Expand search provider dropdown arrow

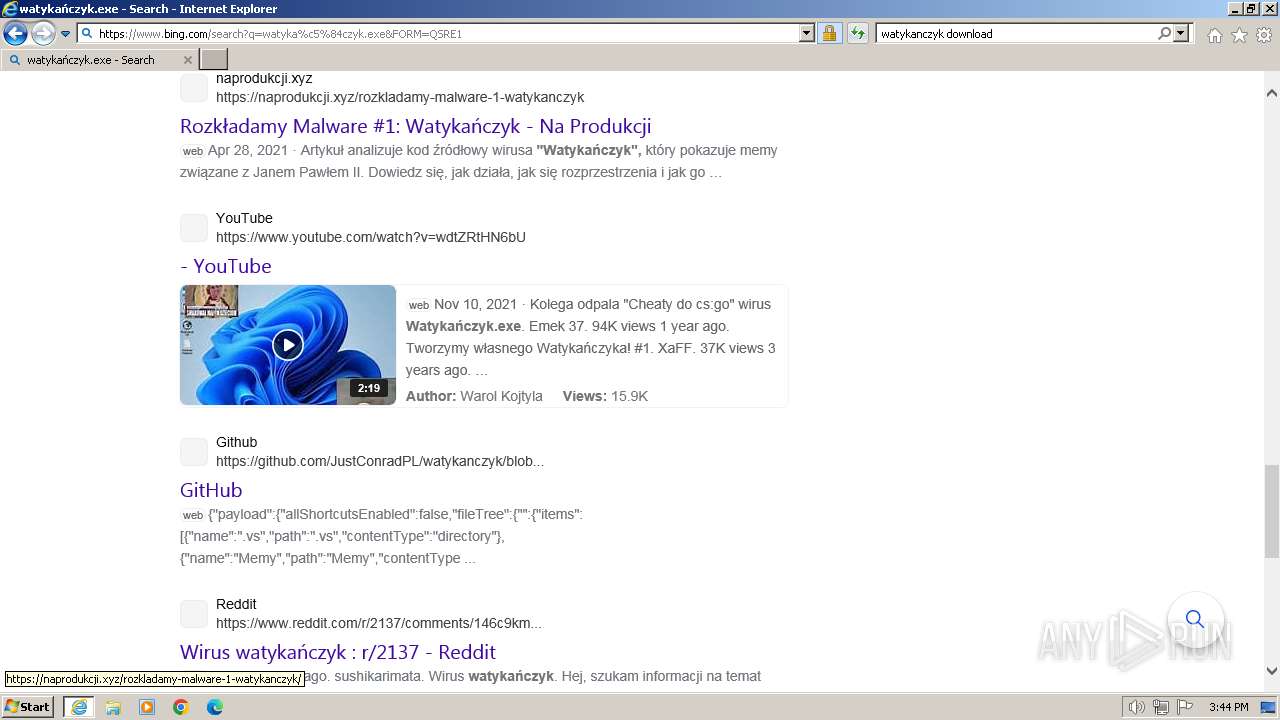tap(1181, 33)
